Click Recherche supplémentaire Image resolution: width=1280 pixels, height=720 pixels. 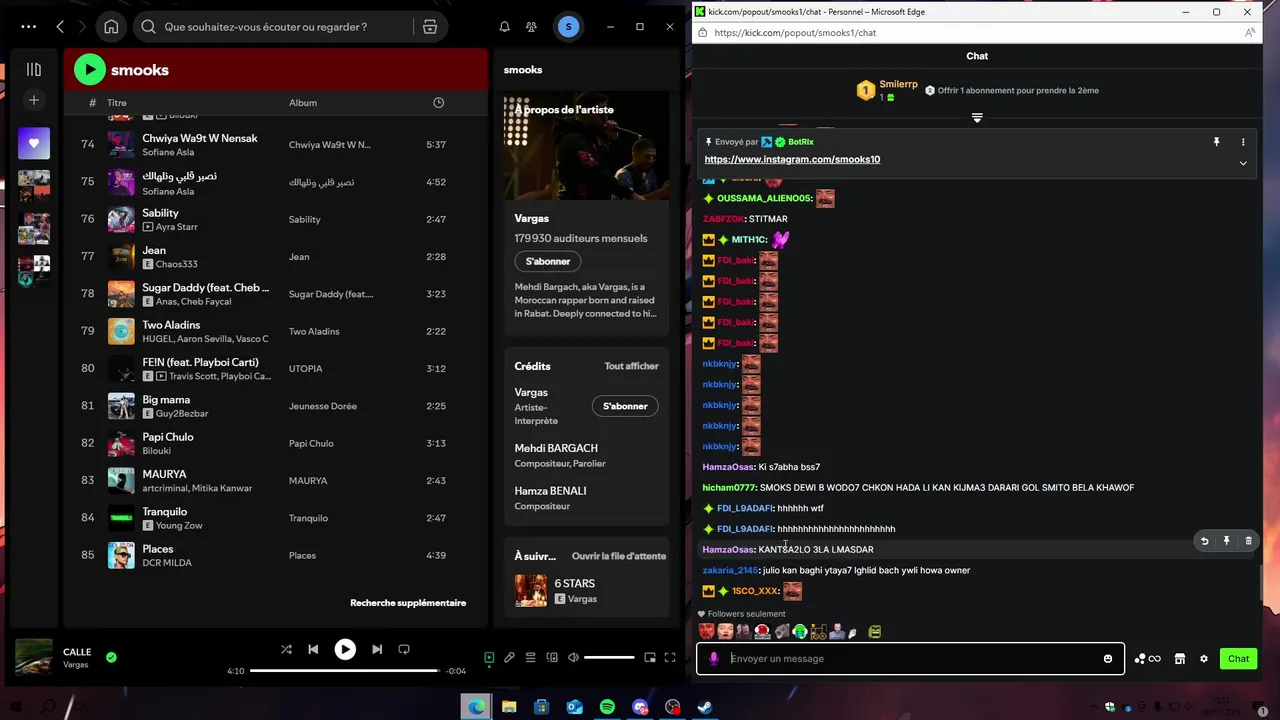408,603
